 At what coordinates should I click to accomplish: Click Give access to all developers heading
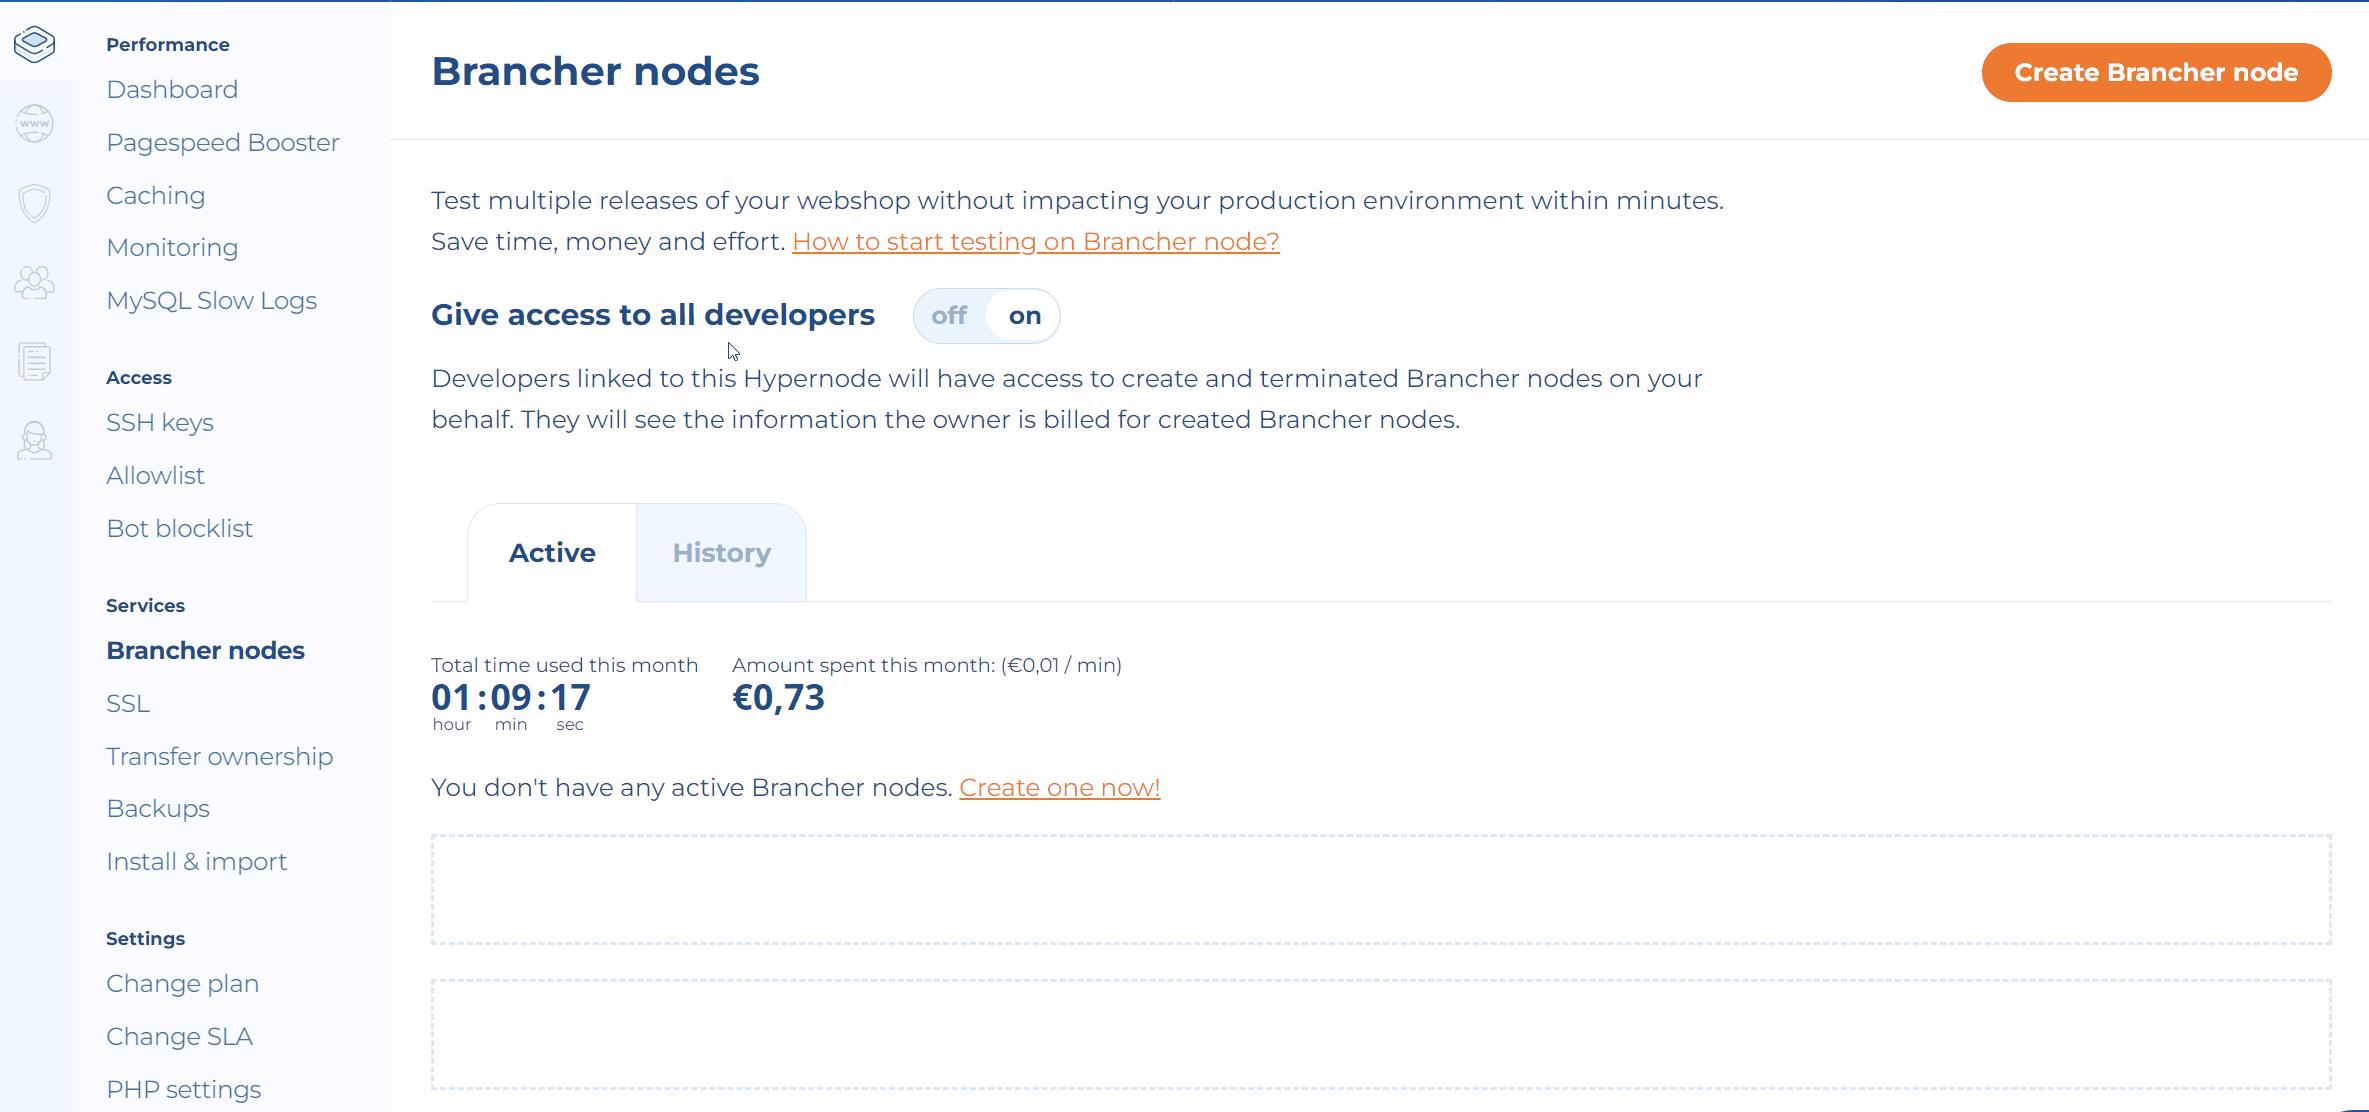click(x=653, y=315)
